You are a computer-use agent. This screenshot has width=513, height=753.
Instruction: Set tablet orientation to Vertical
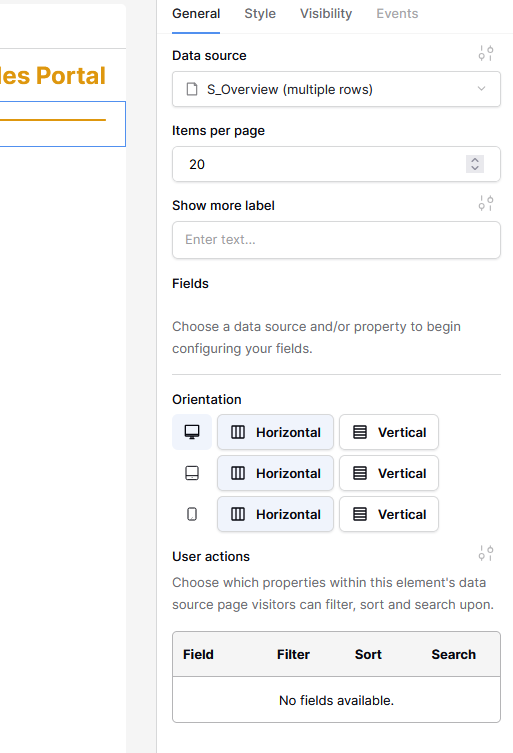tap(389, 473)
